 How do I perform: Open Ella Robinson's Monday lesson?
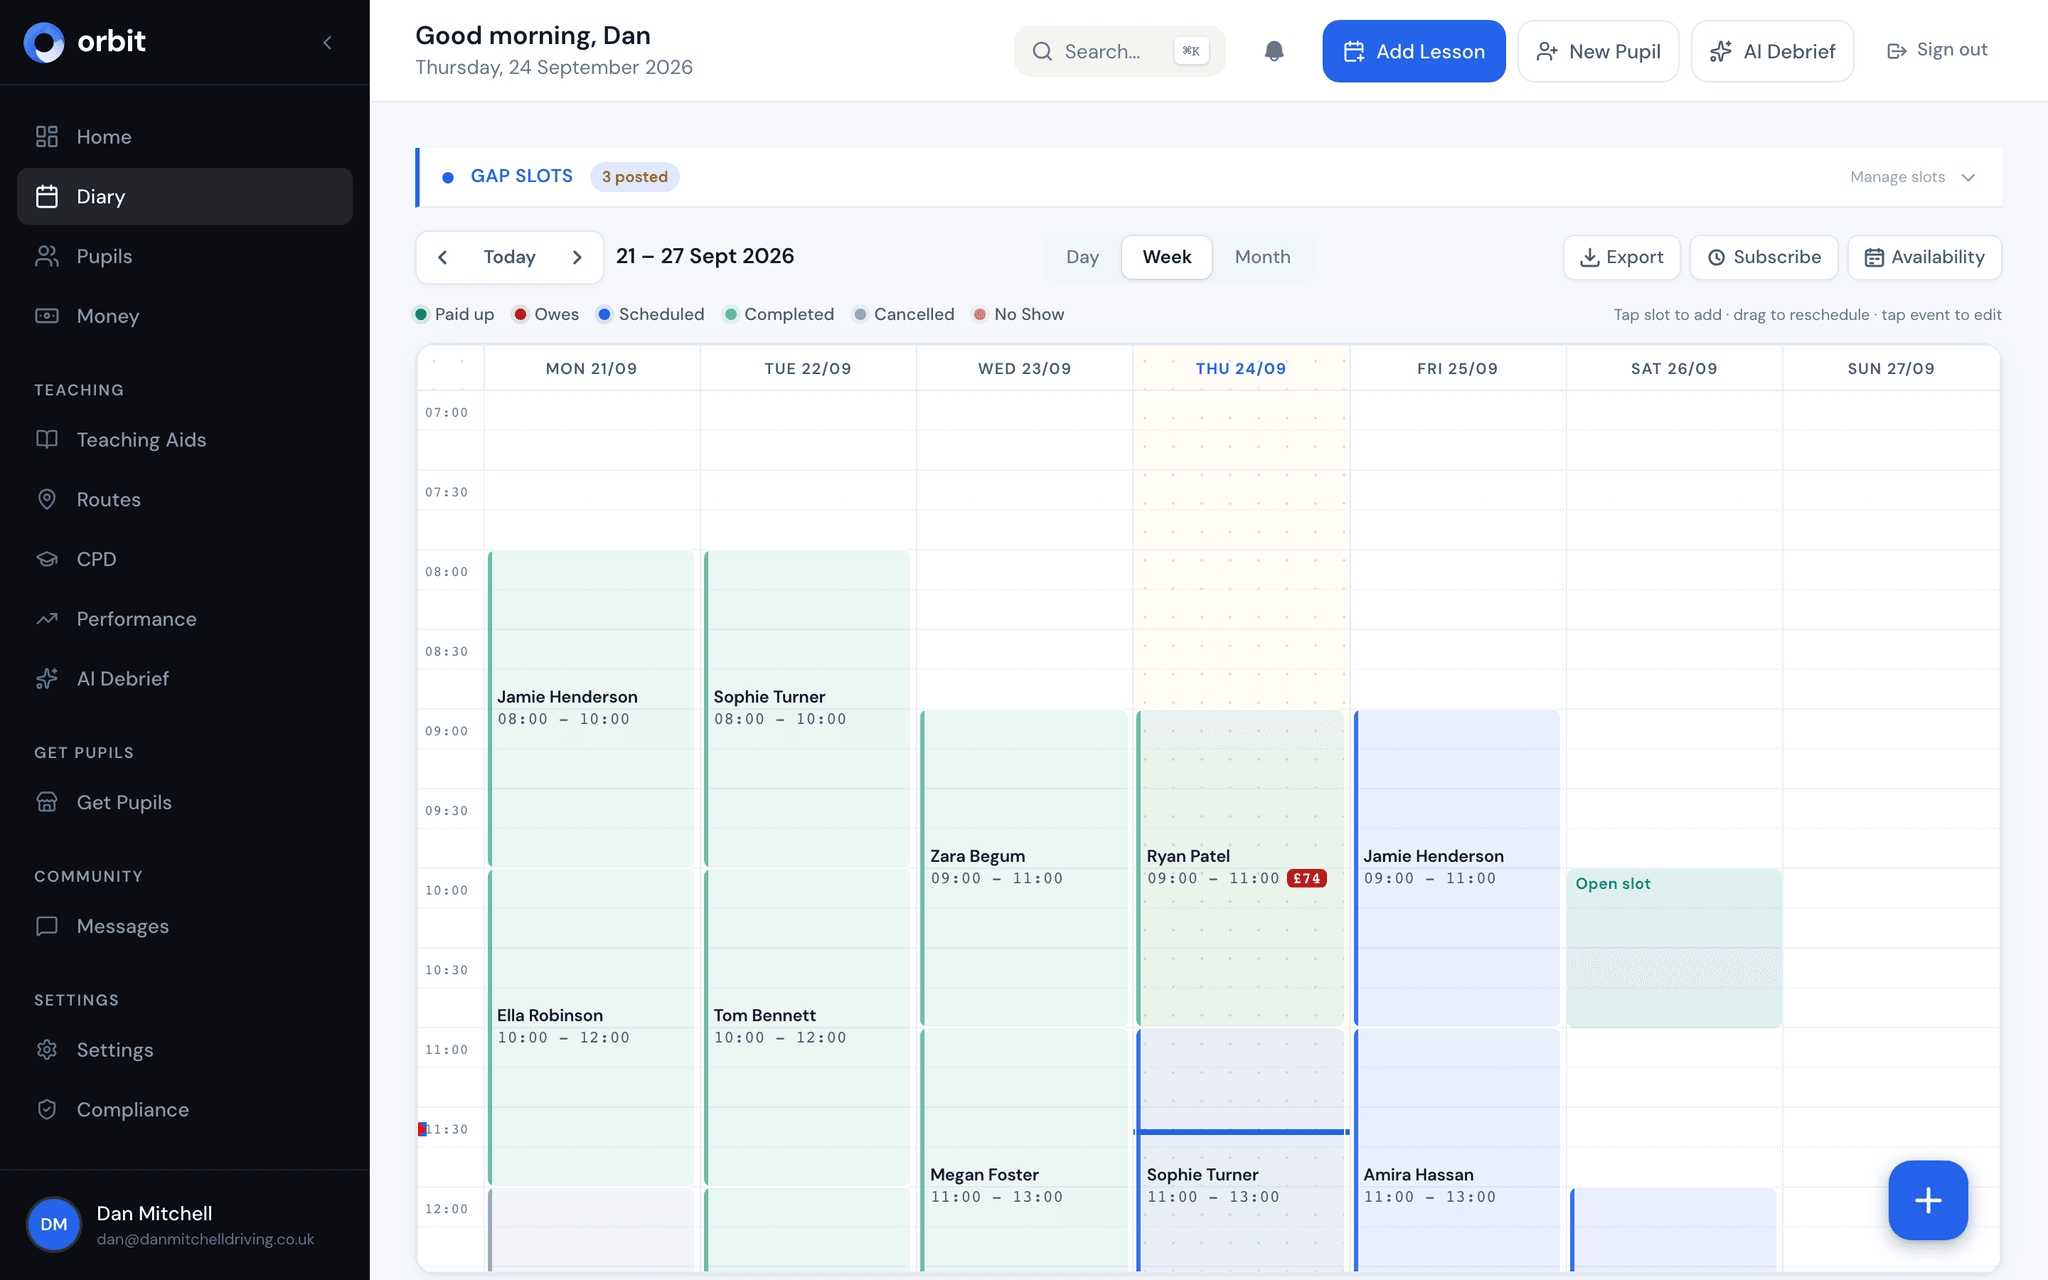(591, 1027)
